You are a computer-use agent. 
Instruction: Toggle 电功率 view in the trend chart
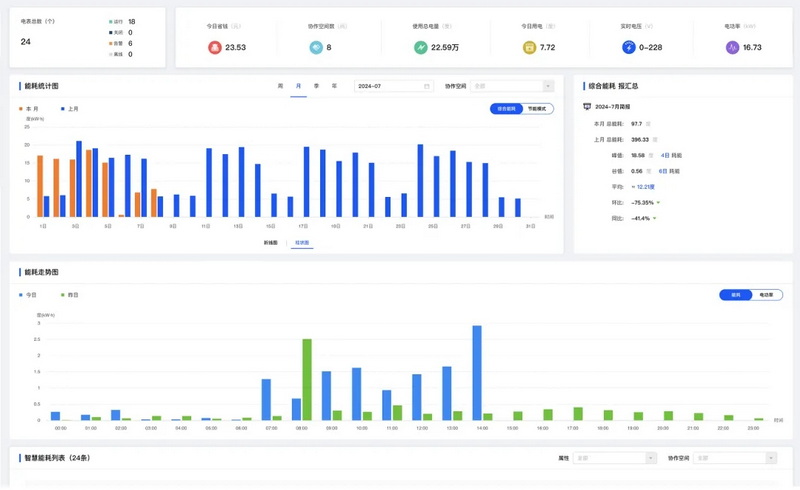pos(766,295)
